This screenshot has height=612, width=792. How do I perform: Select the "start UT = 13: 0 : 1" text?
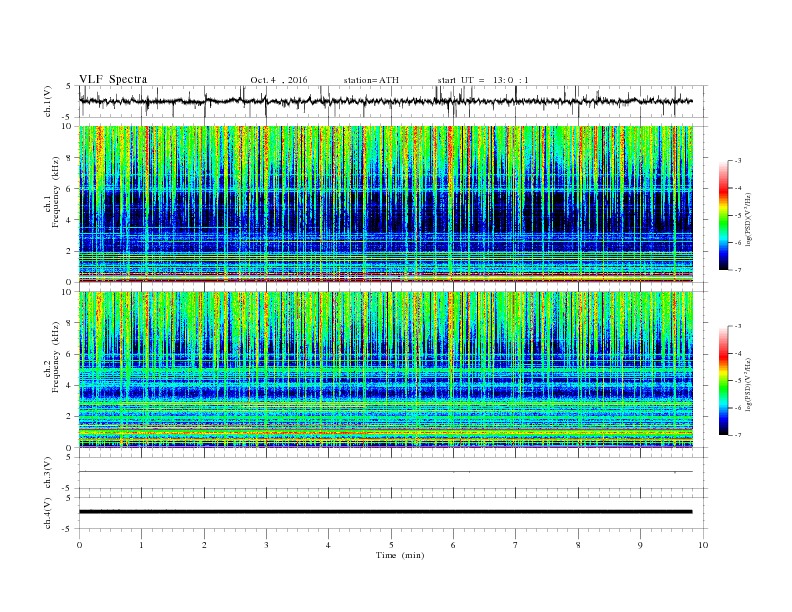click(483, 80)
